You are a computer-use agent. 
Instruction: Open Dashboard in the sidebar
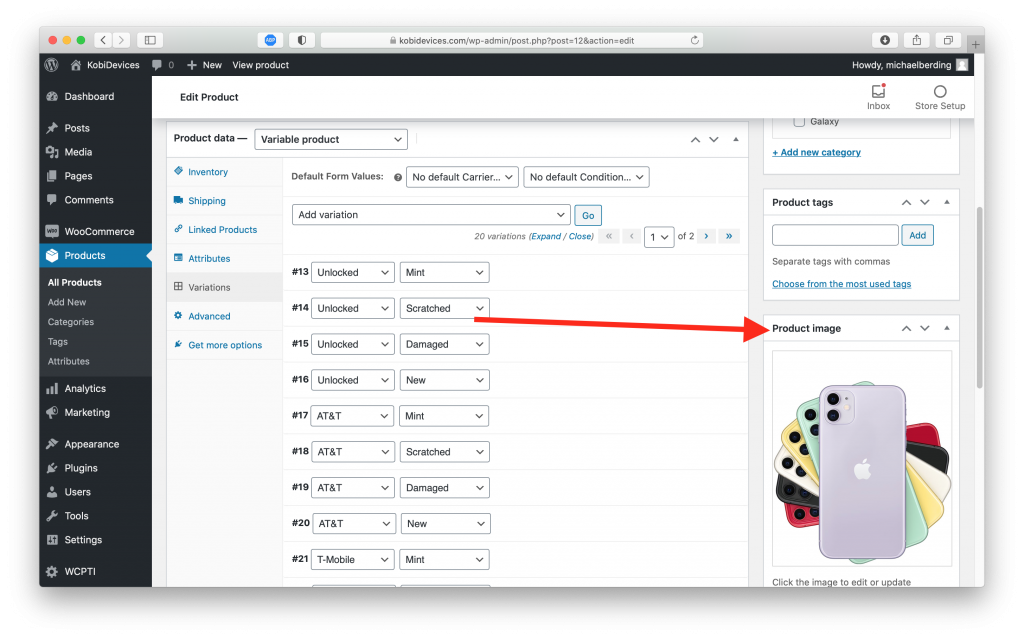click(95, 96)
